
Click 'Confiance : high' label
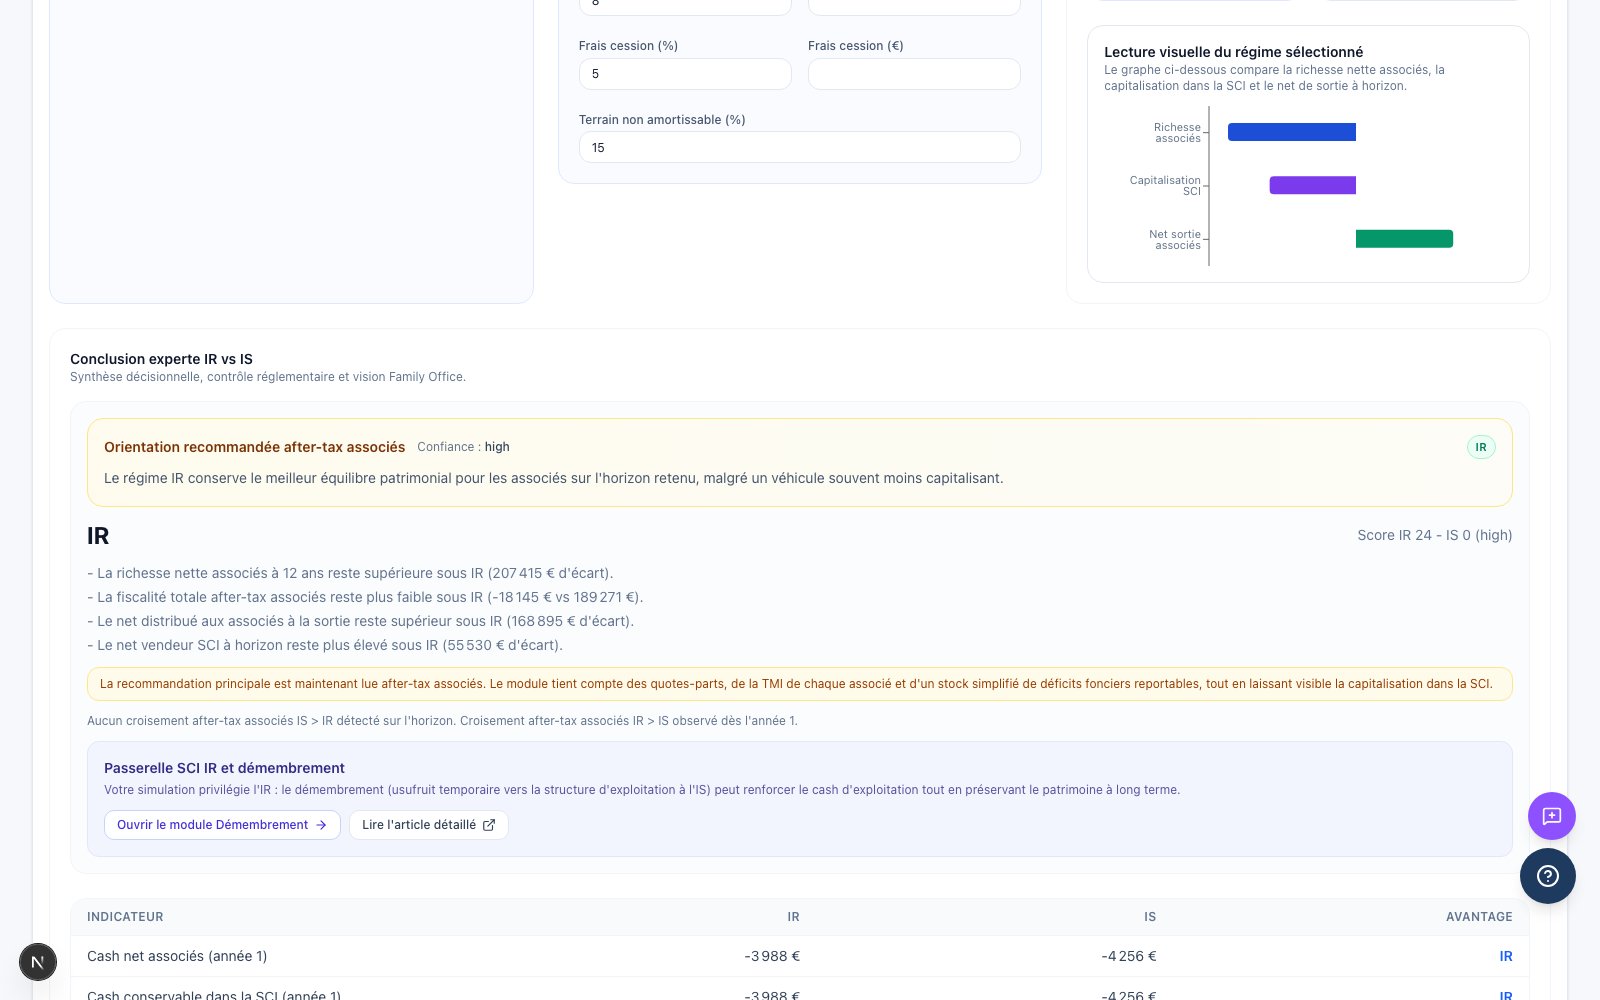(463, 447)
